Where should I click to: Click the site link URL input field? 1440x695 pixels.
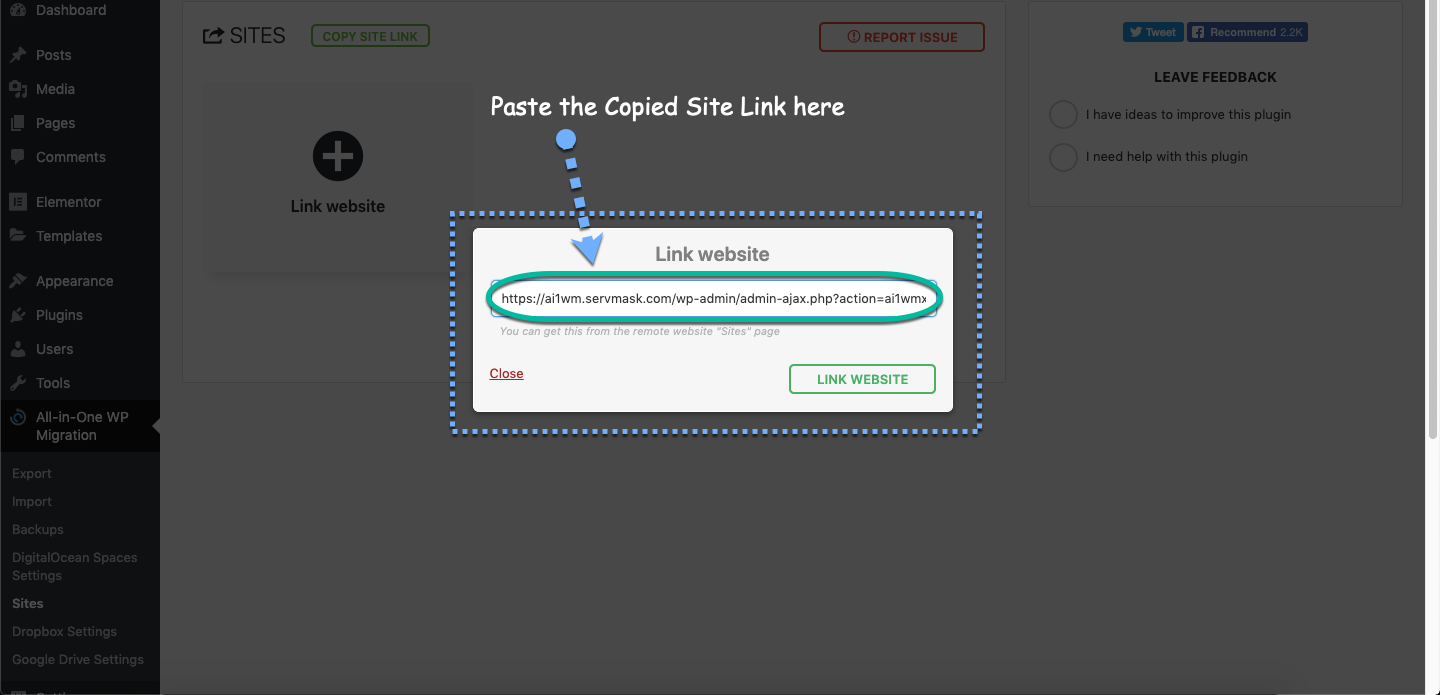[x=714, y=299]
